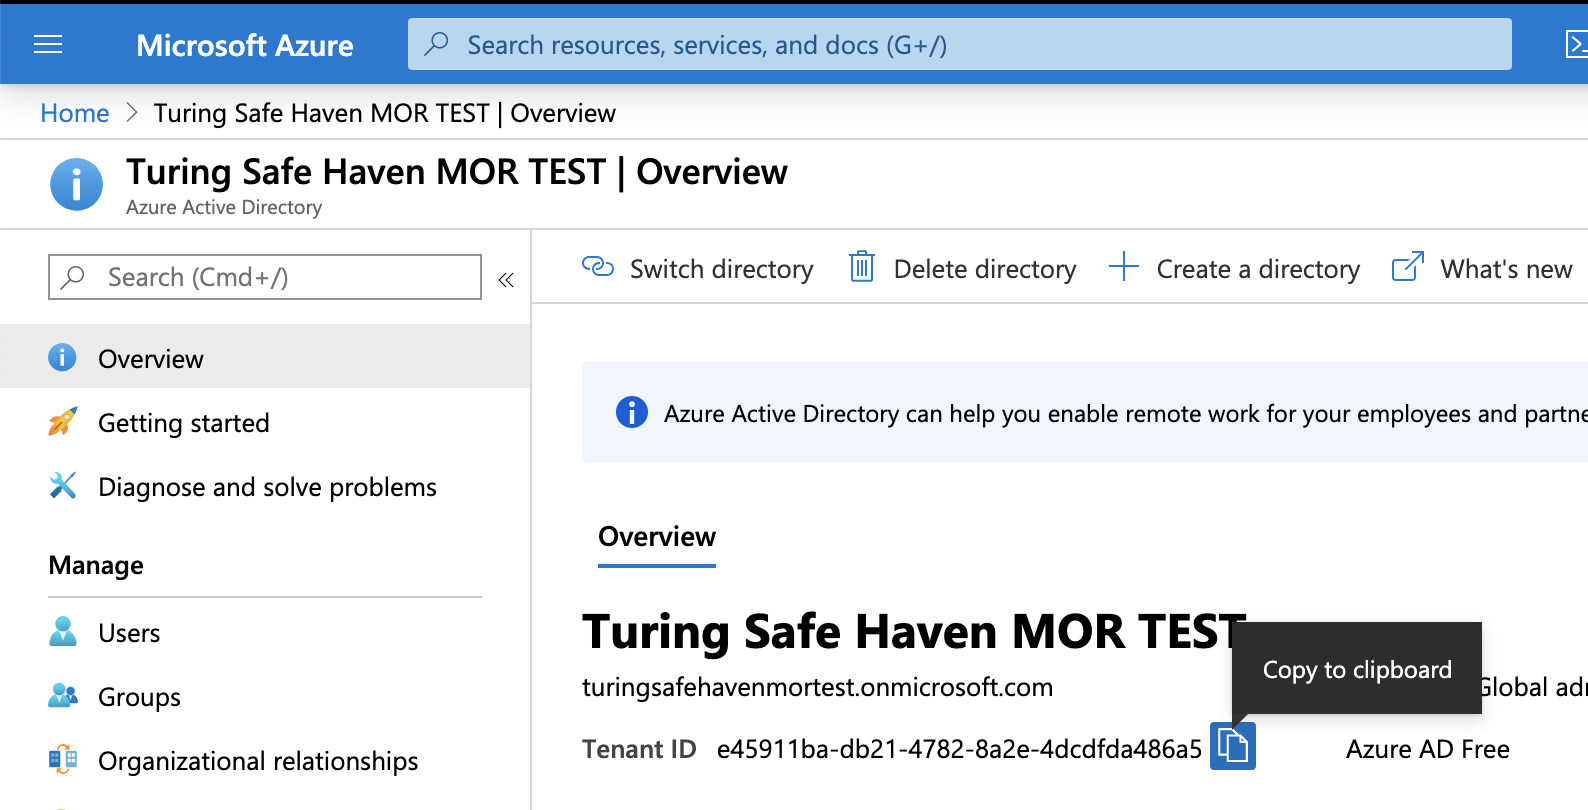Open Getting started in sidebar
The image size is (1588, 810).
click(x=184, y=423)
